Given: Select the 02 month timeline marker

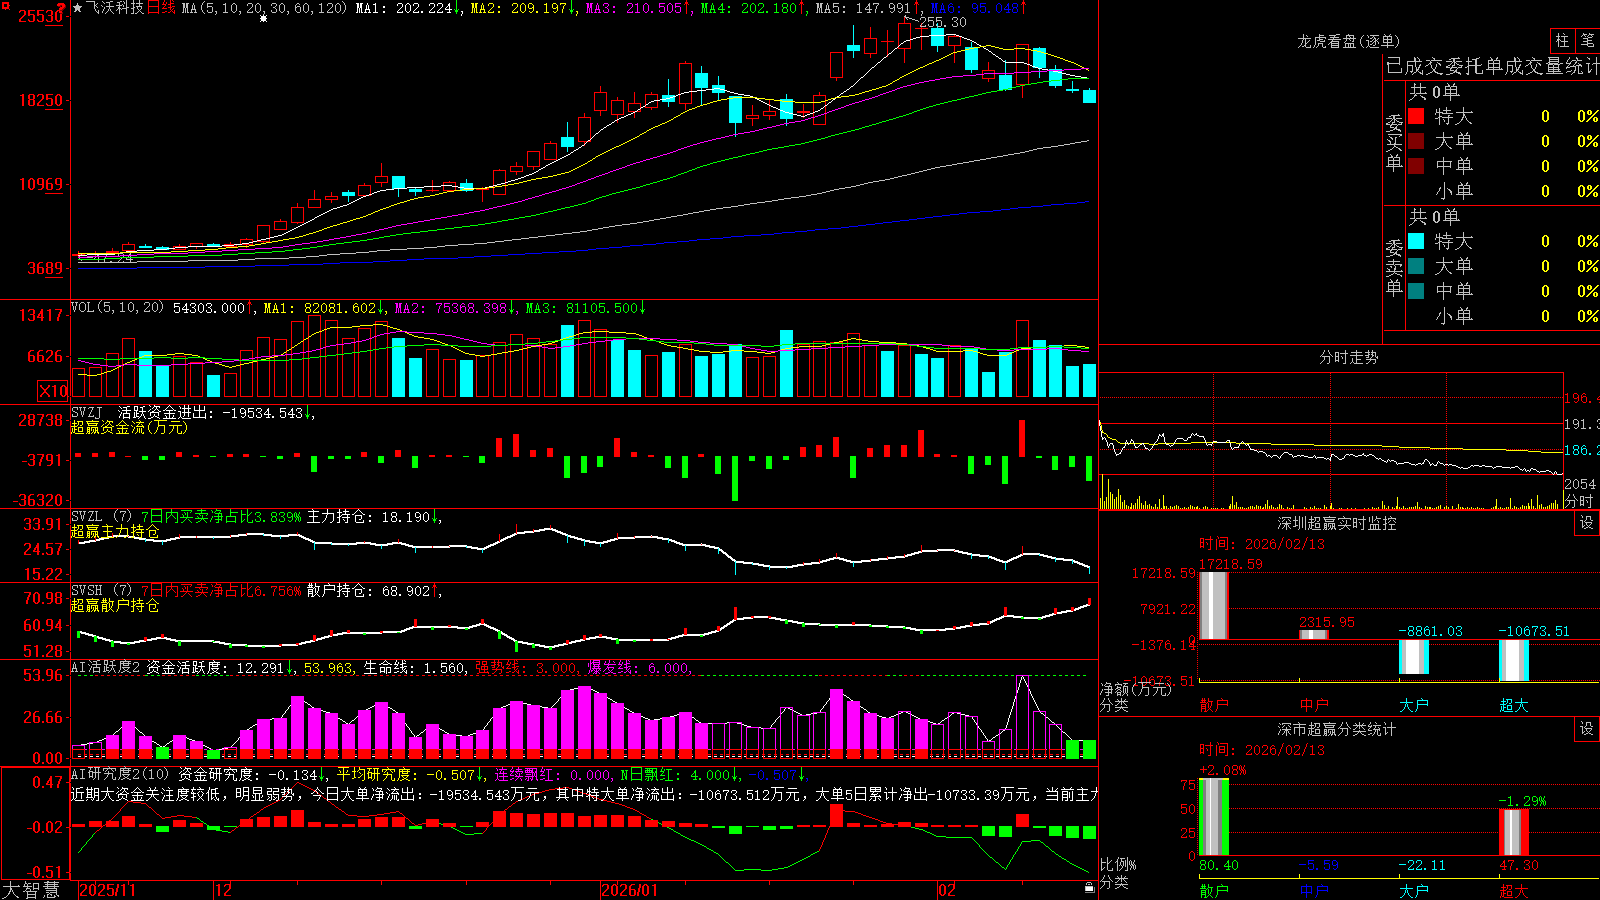Looking at the screenshot, I should pos(947,890).
